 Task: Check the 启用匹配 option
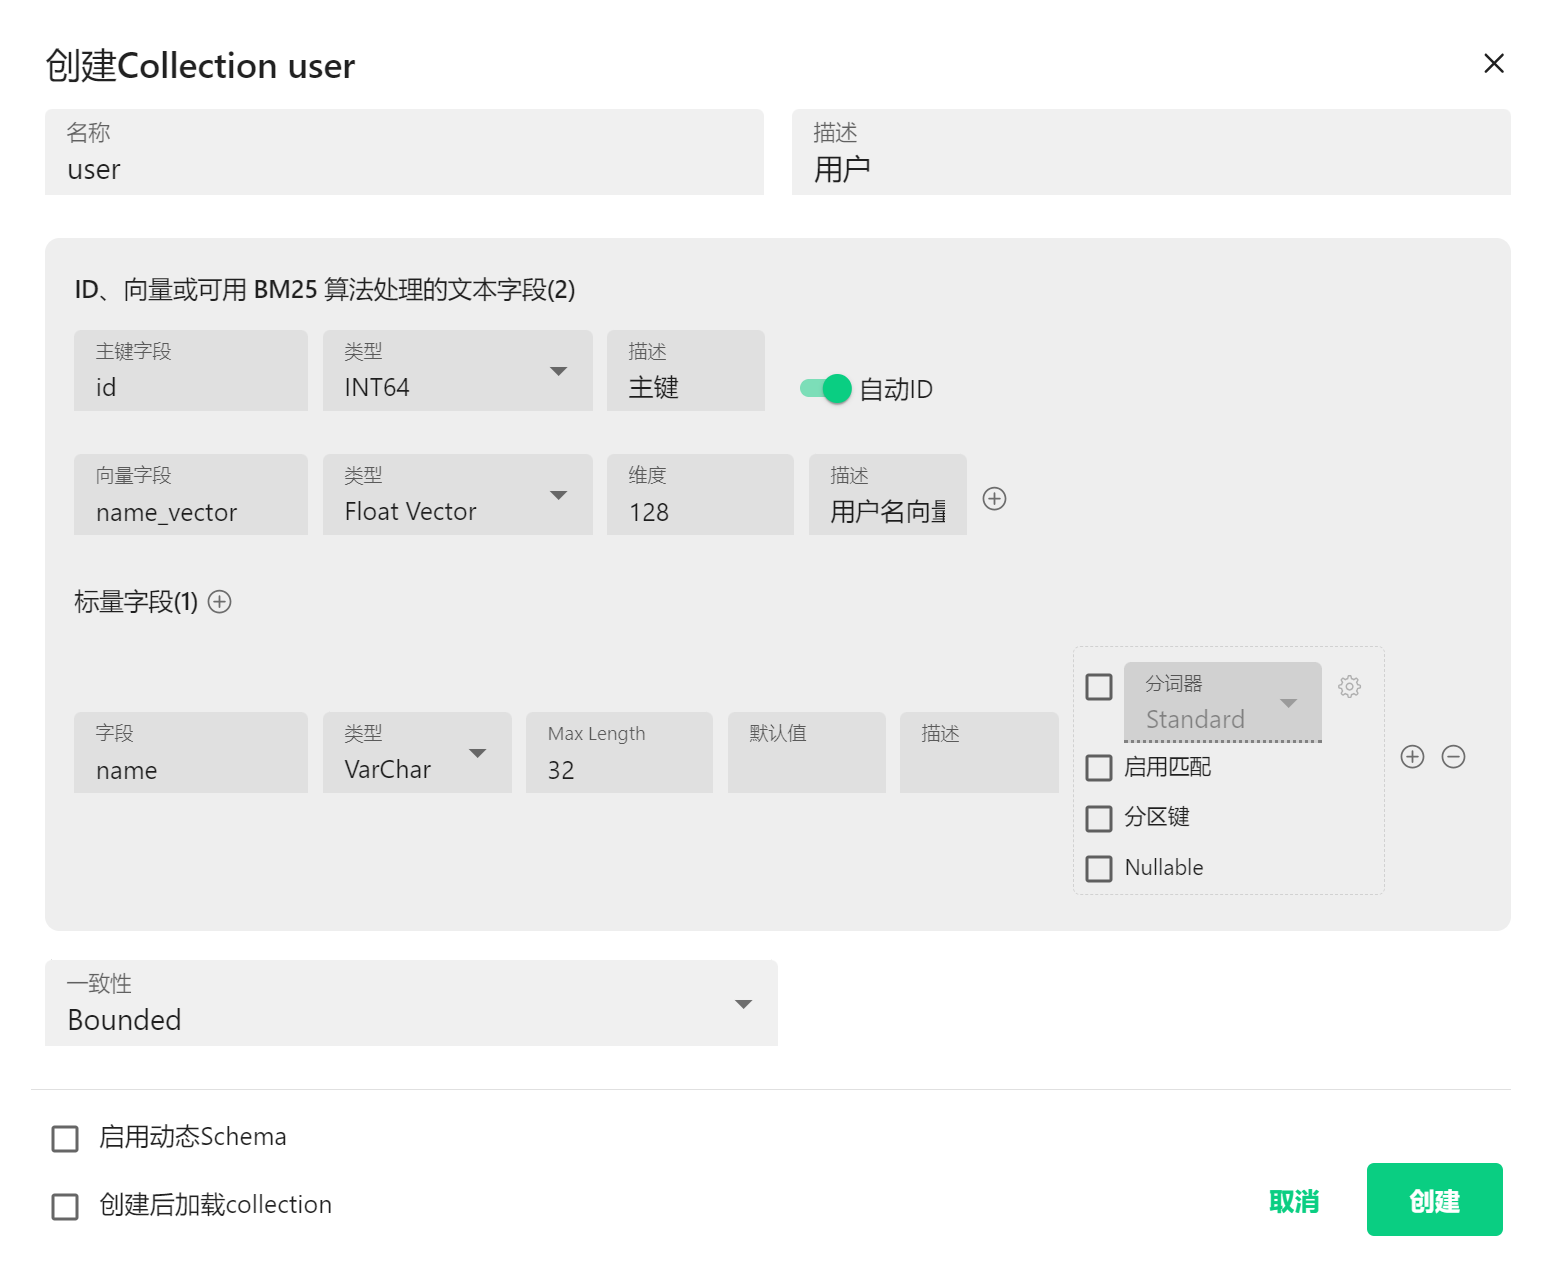[1099, 768]
